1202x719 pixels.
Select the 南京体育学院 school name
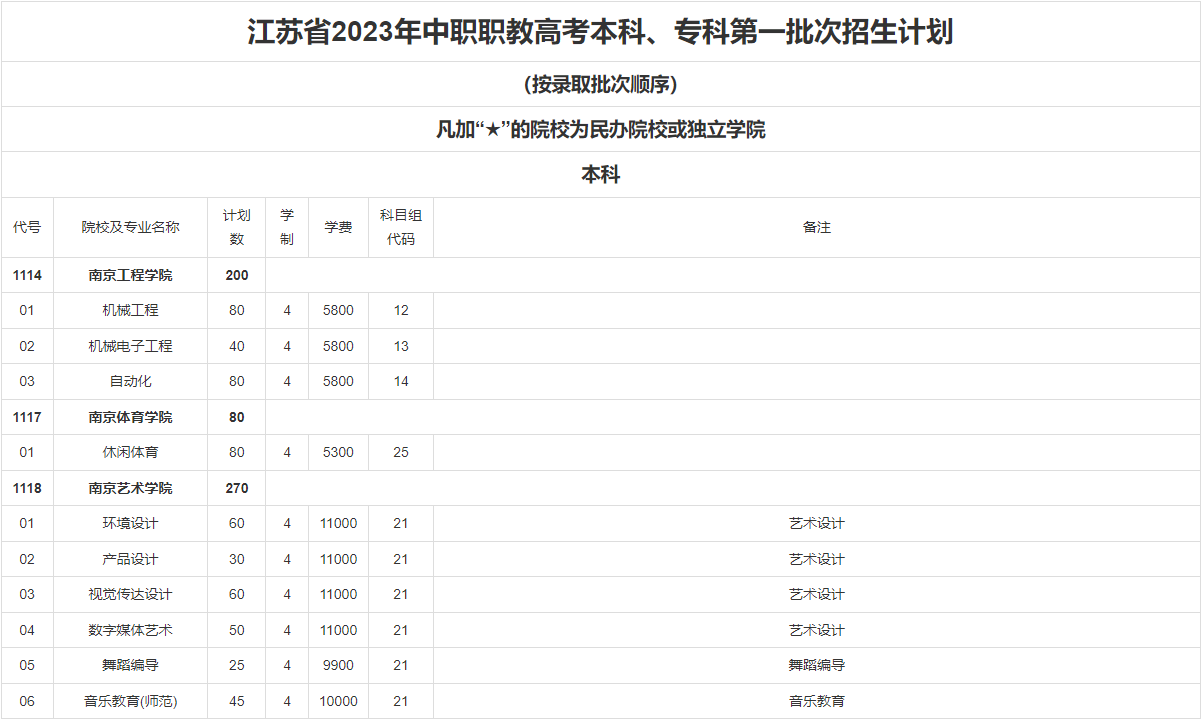click(x=130, y=417)
